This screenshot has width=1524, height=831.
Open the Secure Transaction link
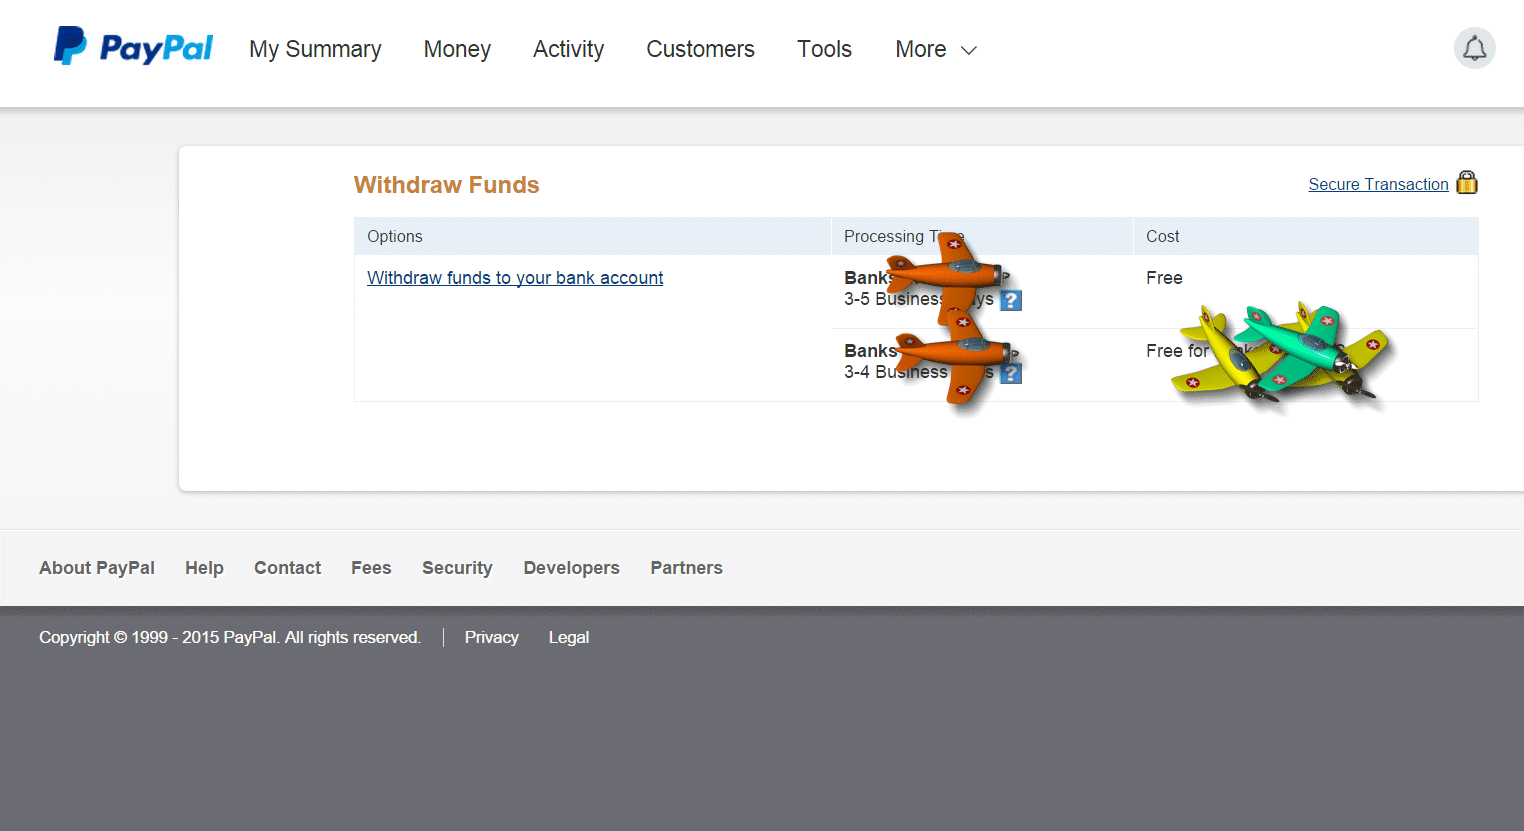(x=1378, y=184)
